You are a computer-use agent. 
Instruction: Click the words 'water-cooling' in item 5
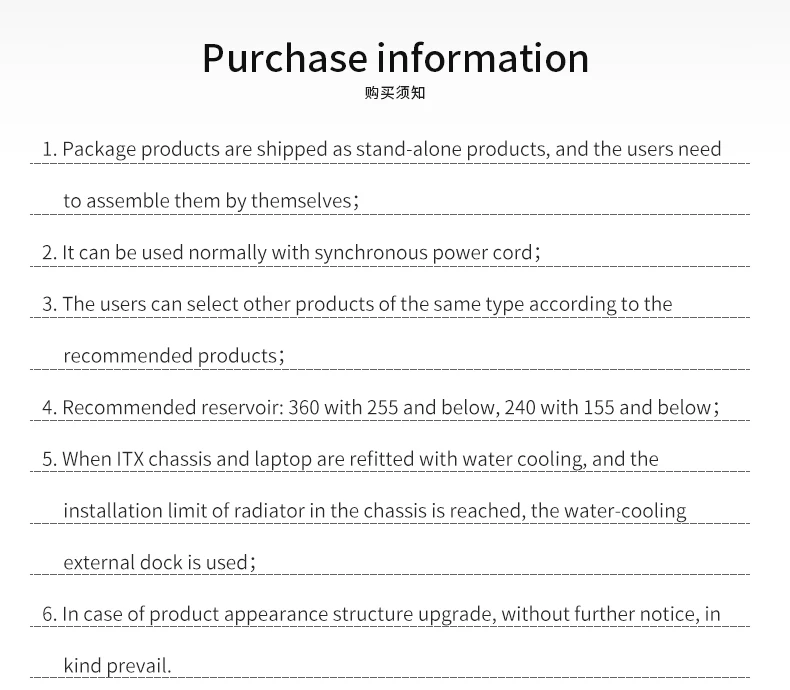tap(625, 511)
